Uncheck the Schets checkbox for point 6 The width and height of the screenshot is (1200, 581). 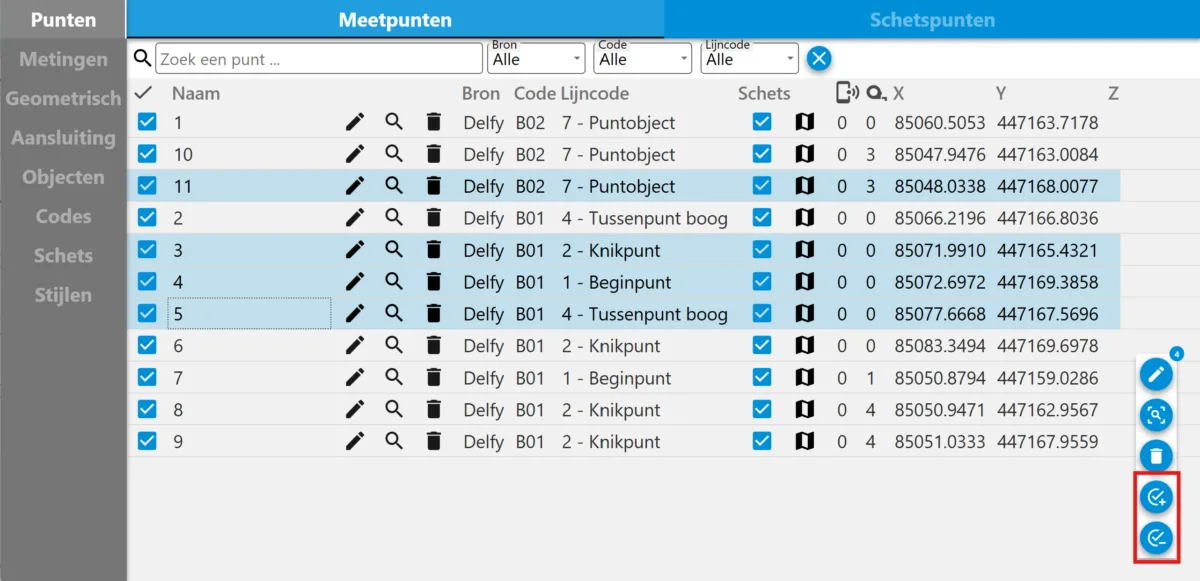pos(762,346)
